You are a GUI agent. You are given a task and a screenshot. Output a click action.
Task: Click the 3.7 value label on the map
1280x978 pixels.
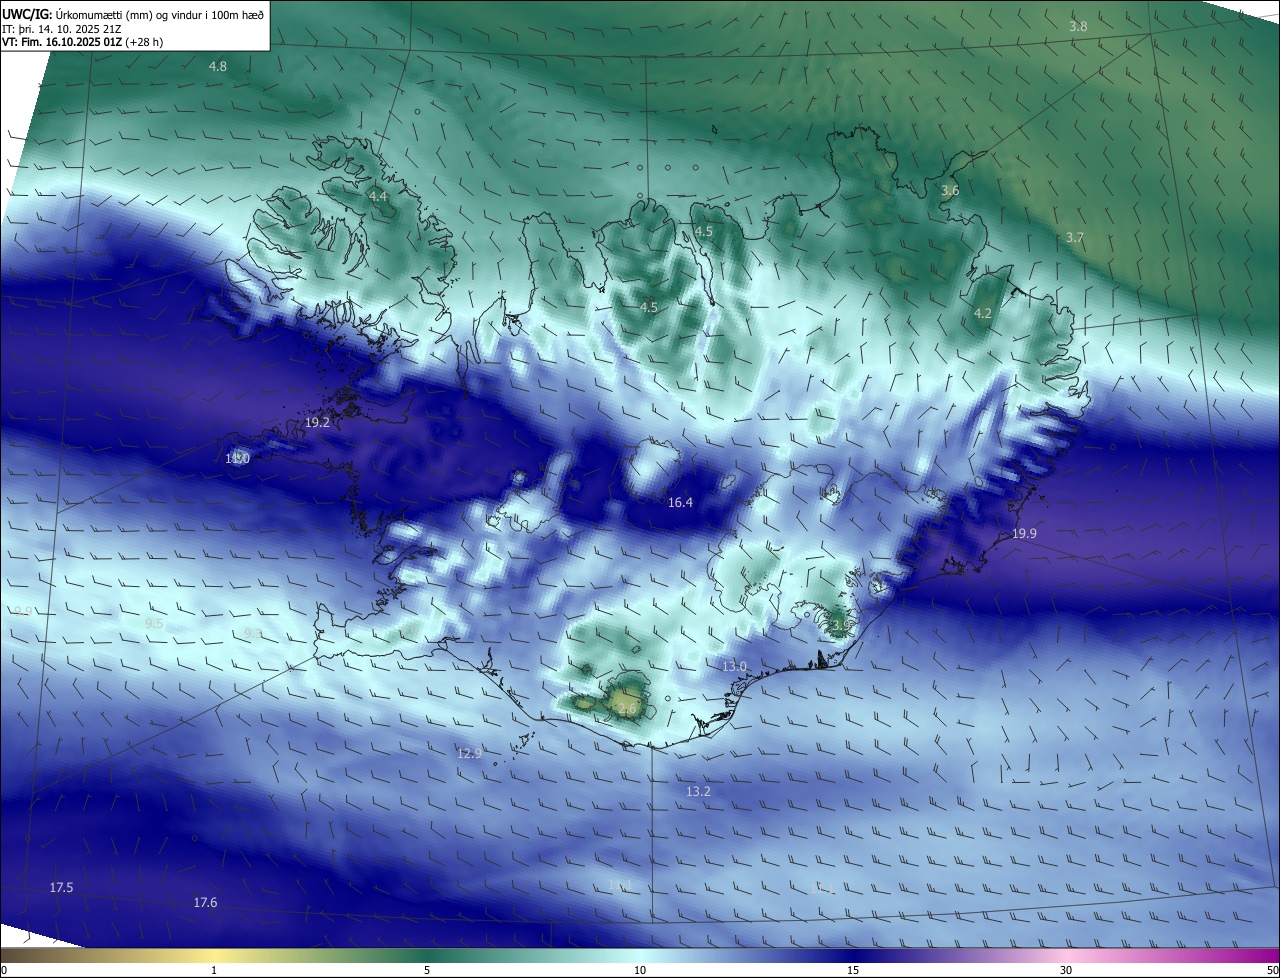tap(1075, 237)
